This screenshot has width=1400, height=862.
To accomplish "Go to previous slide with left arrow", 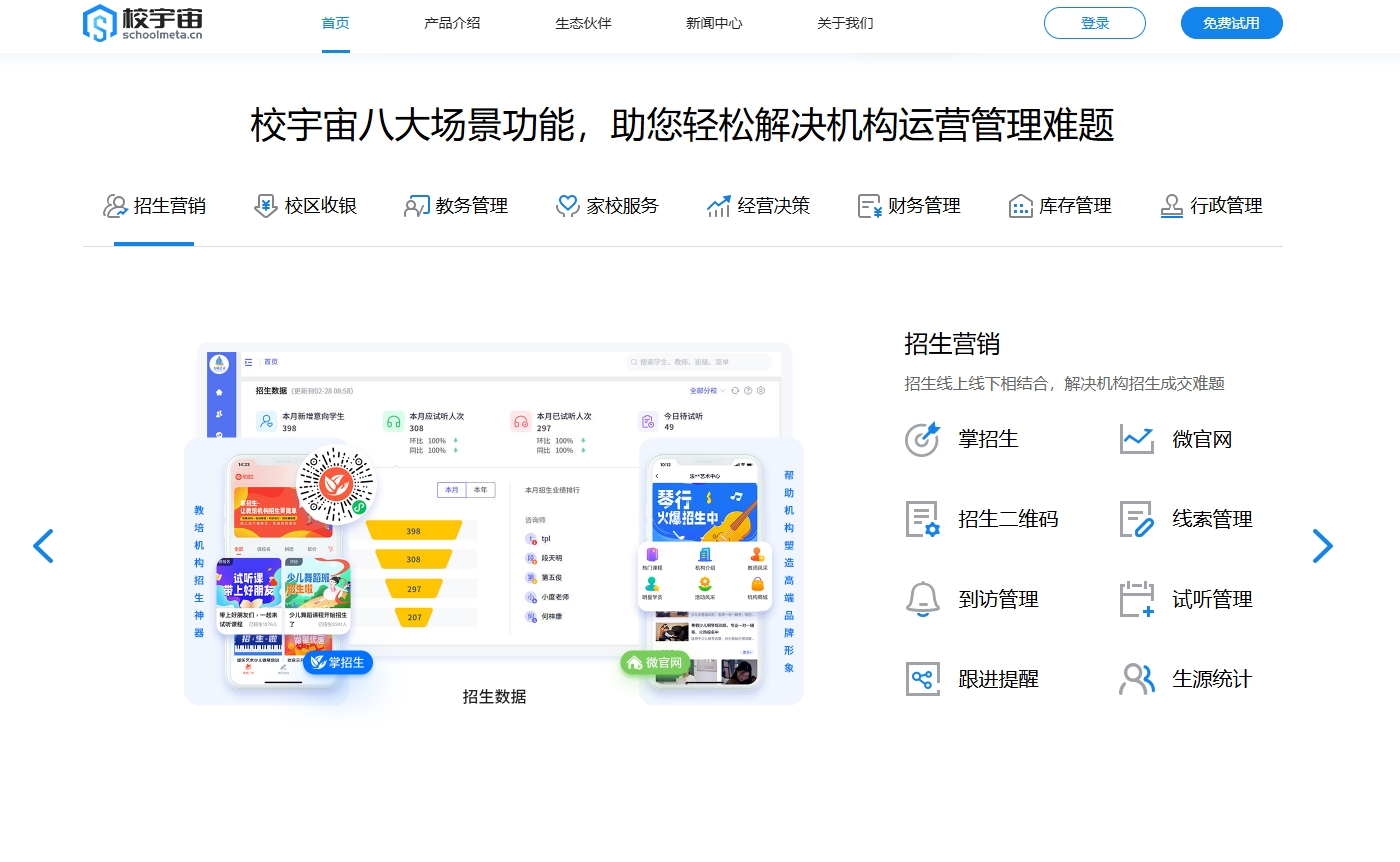I will [43, 546].
